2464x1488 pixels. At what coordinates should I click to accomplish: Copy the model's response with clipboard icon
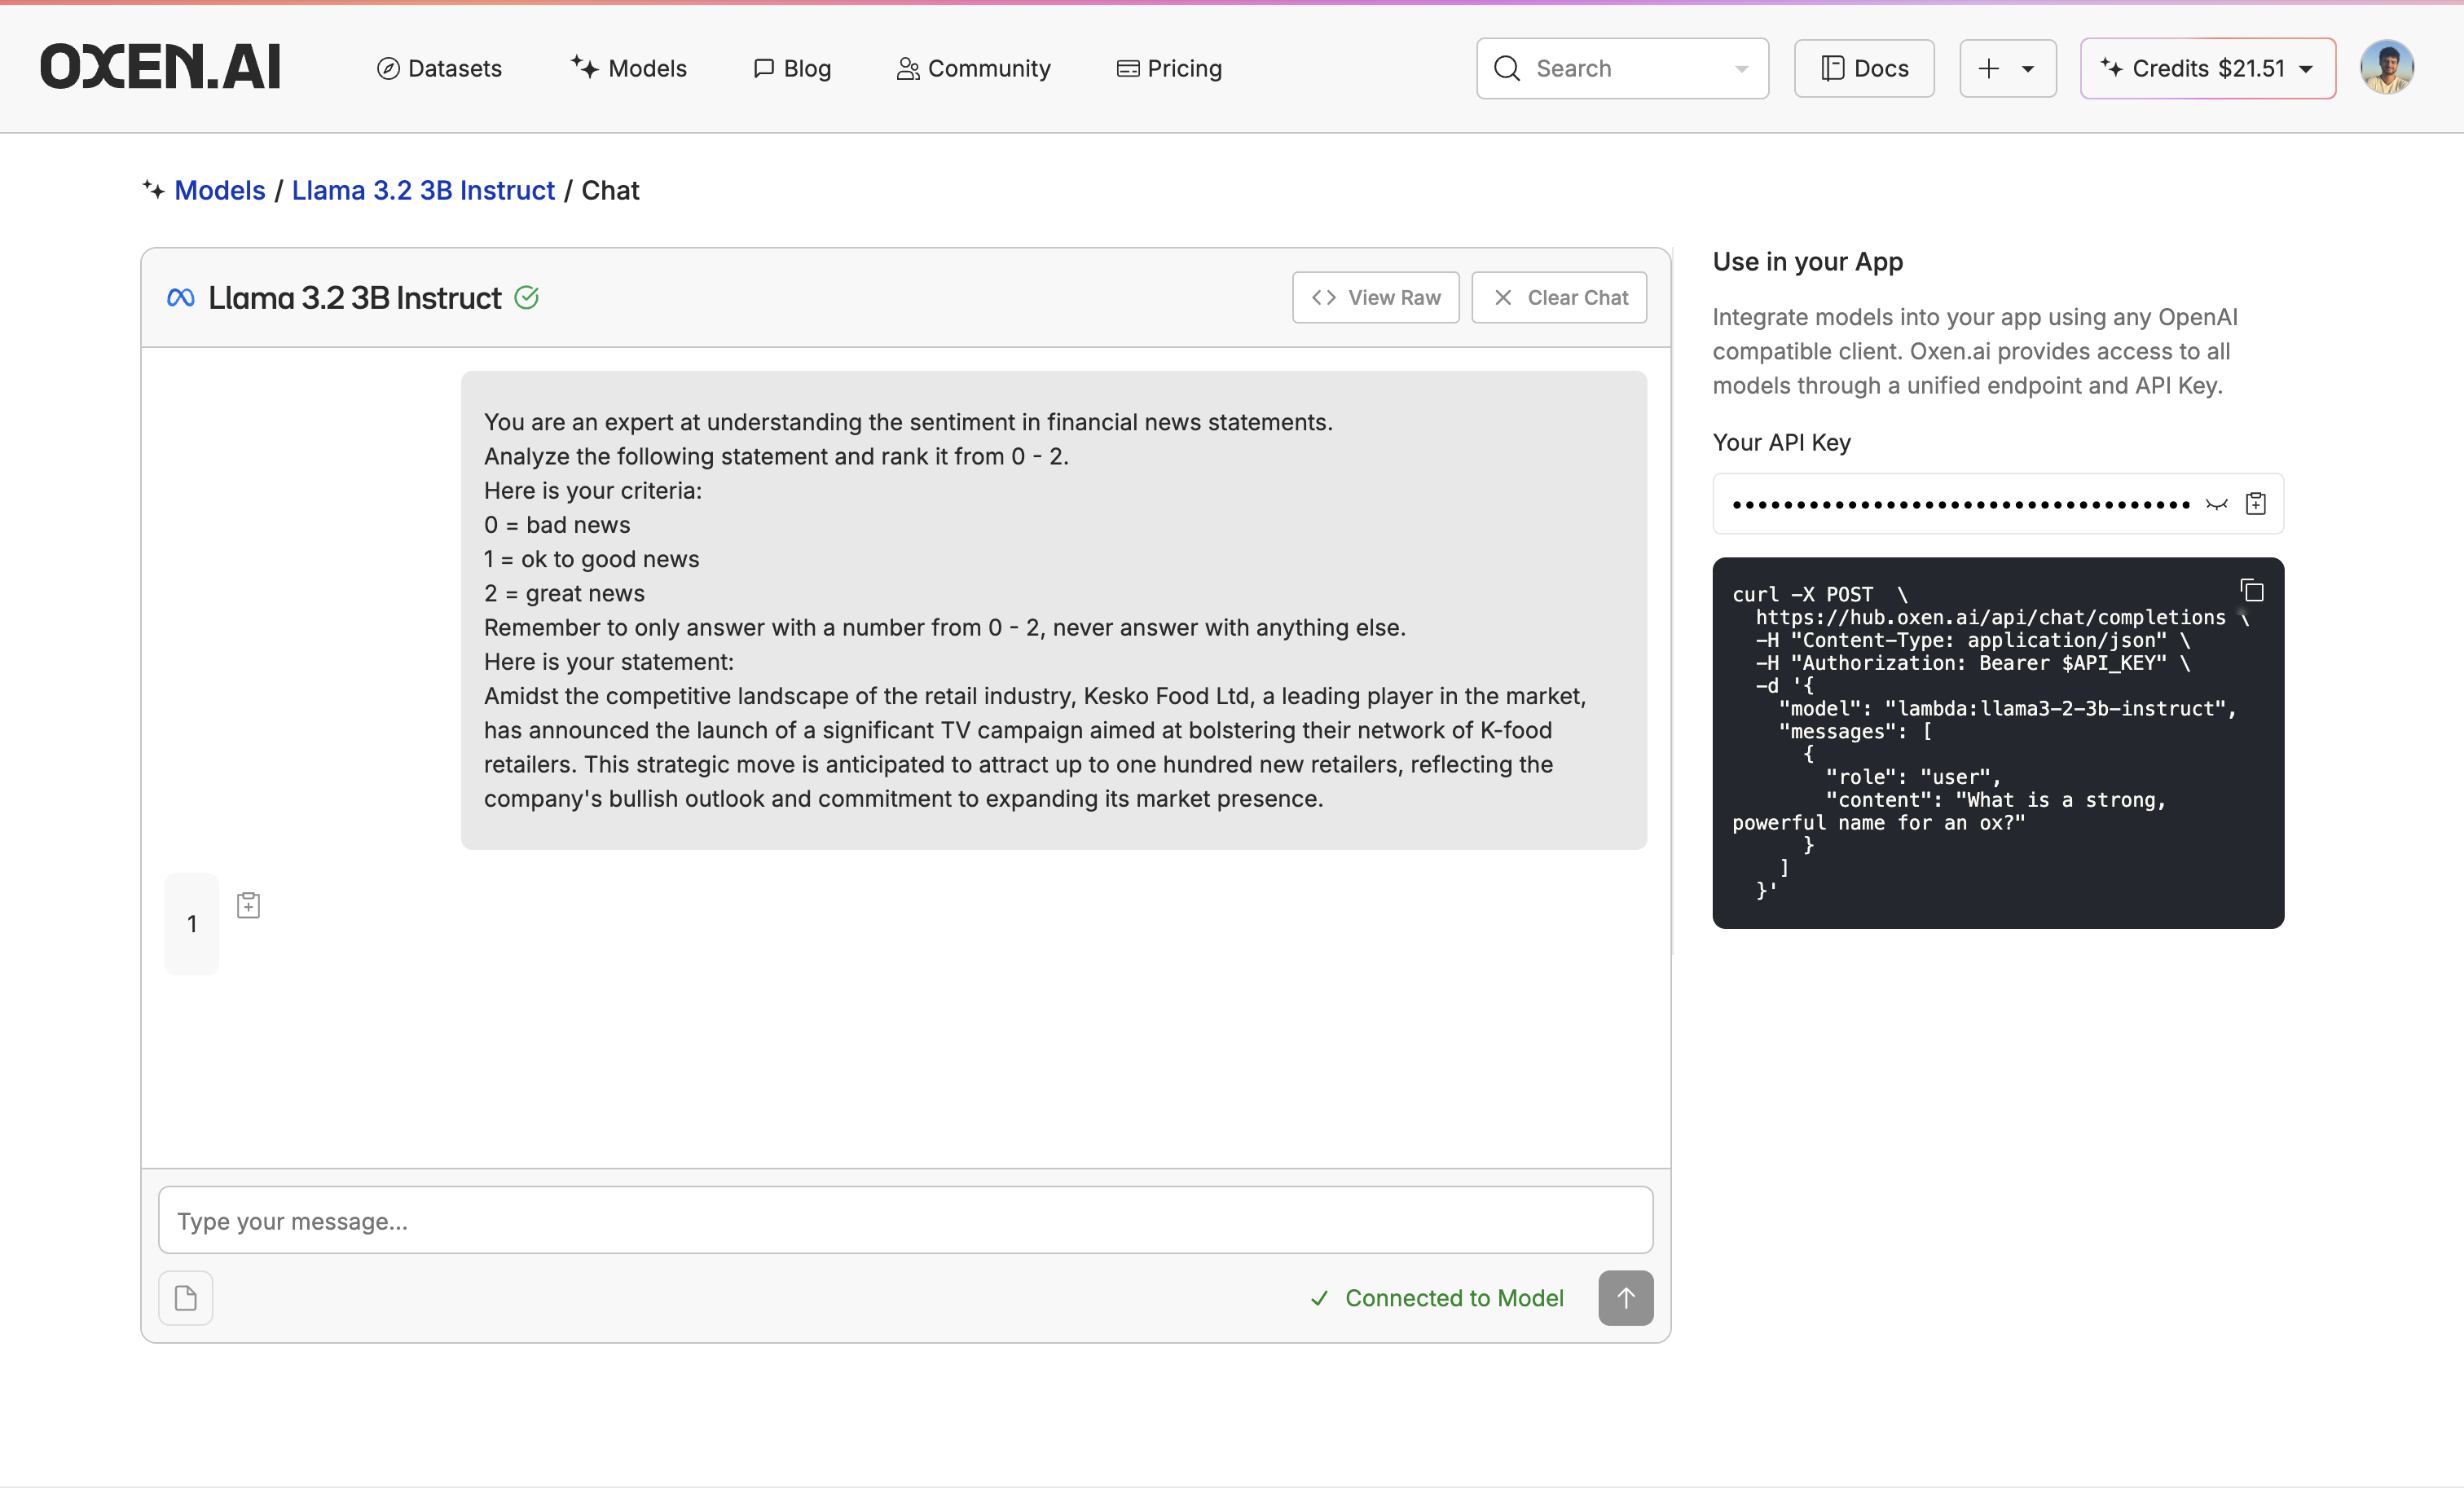coord(248,905)
